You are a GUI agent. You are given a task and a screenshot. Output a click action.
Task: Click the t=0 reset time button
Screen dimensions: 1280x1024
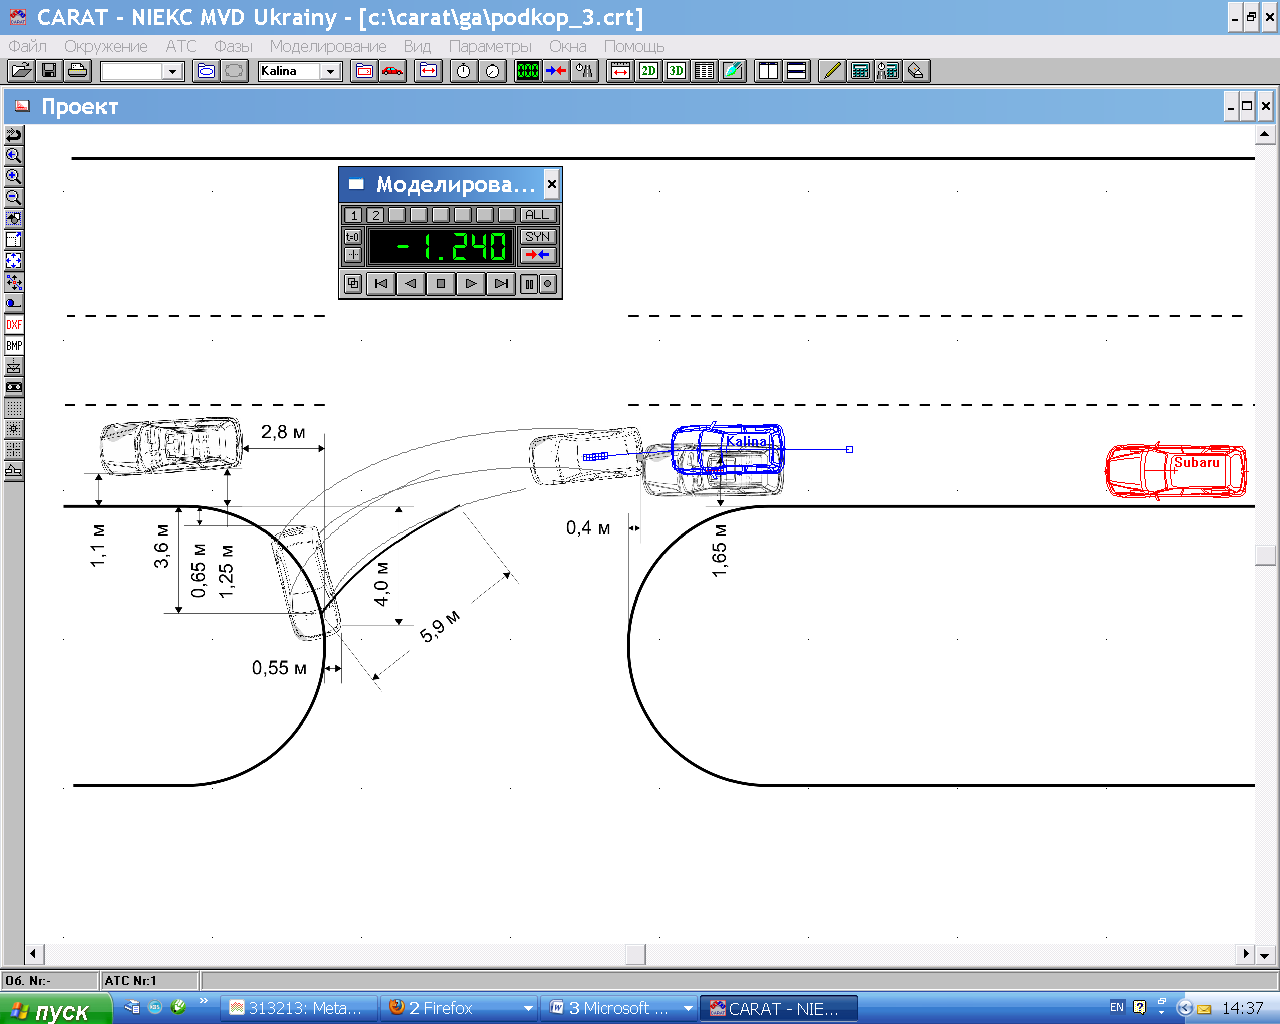353,237
